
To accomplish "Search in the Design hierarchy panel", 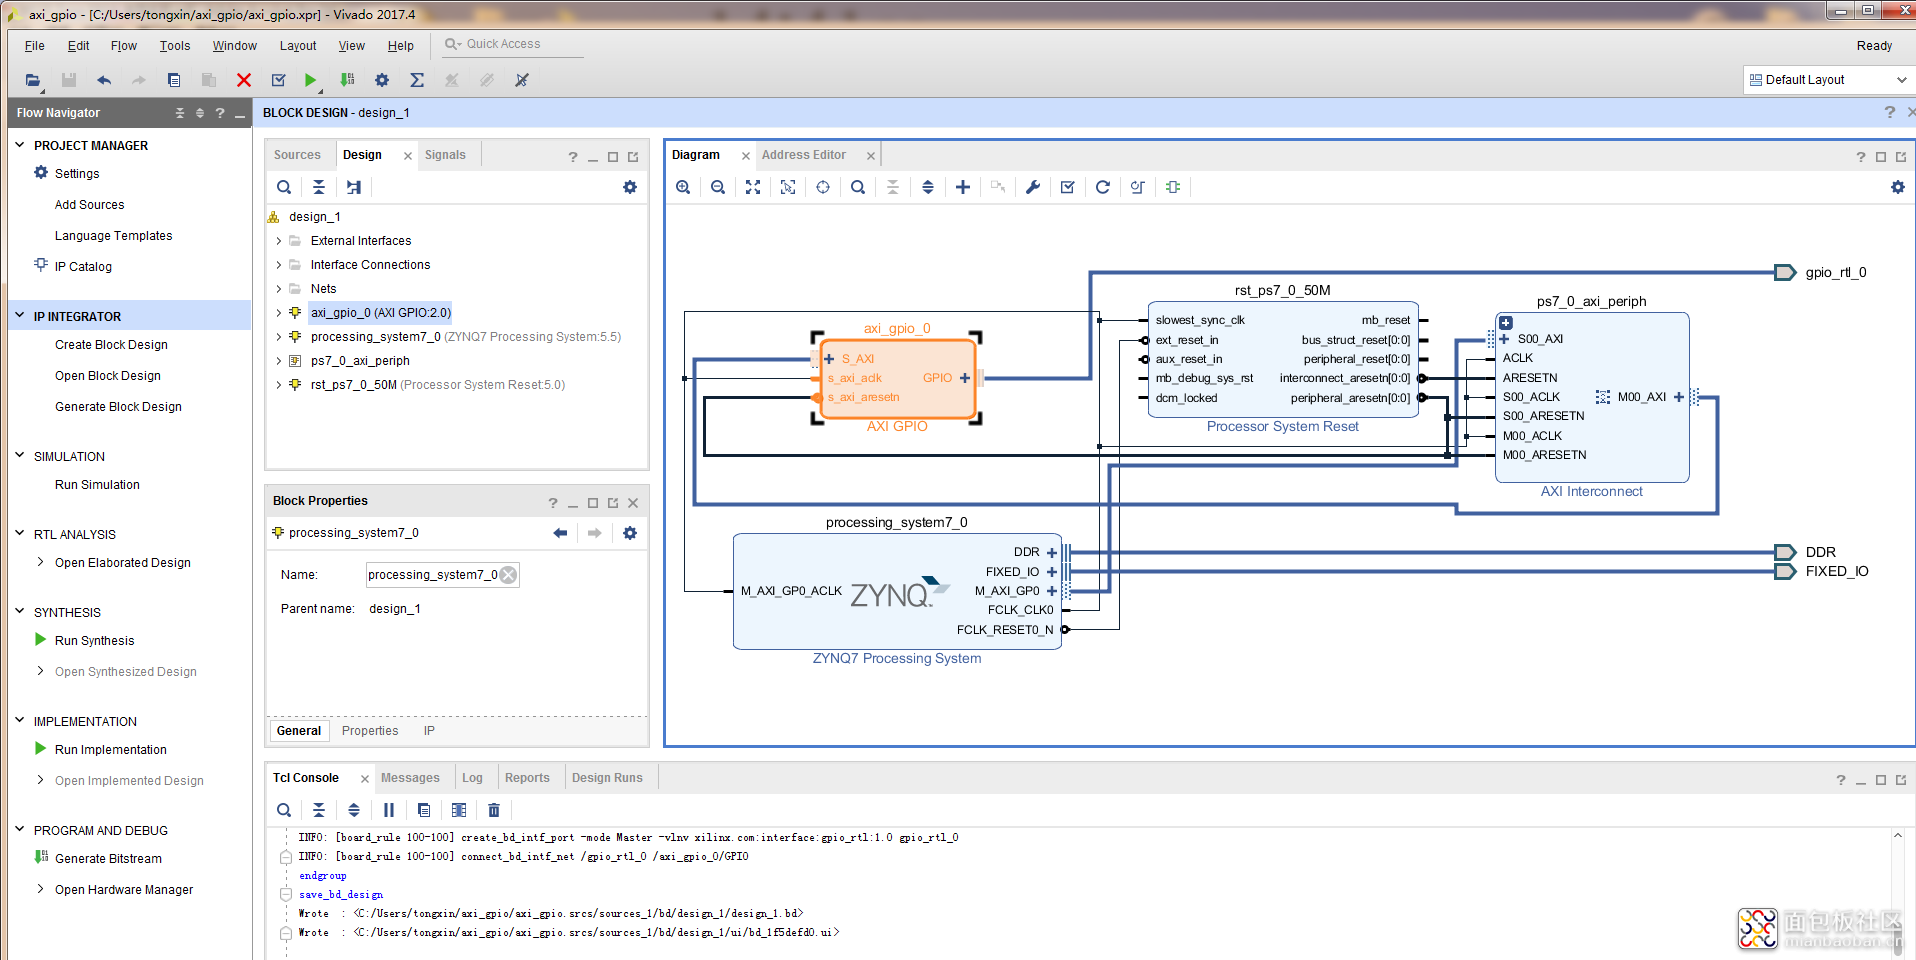I will [284, 187].
